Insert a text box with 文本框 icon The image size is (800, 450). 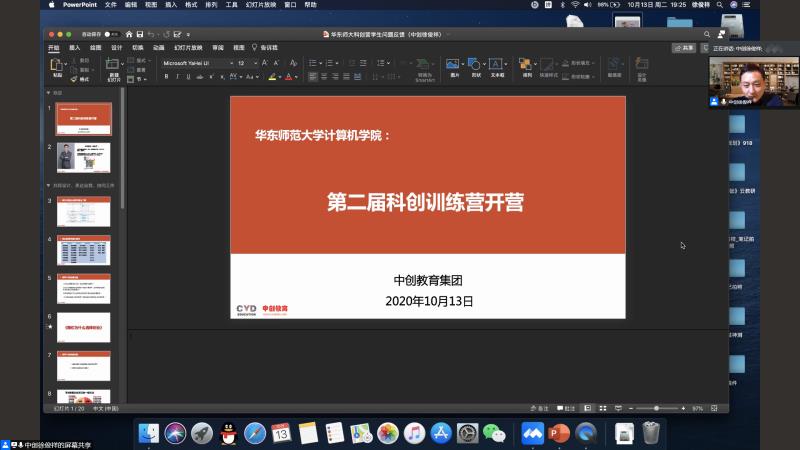(497, 66)
